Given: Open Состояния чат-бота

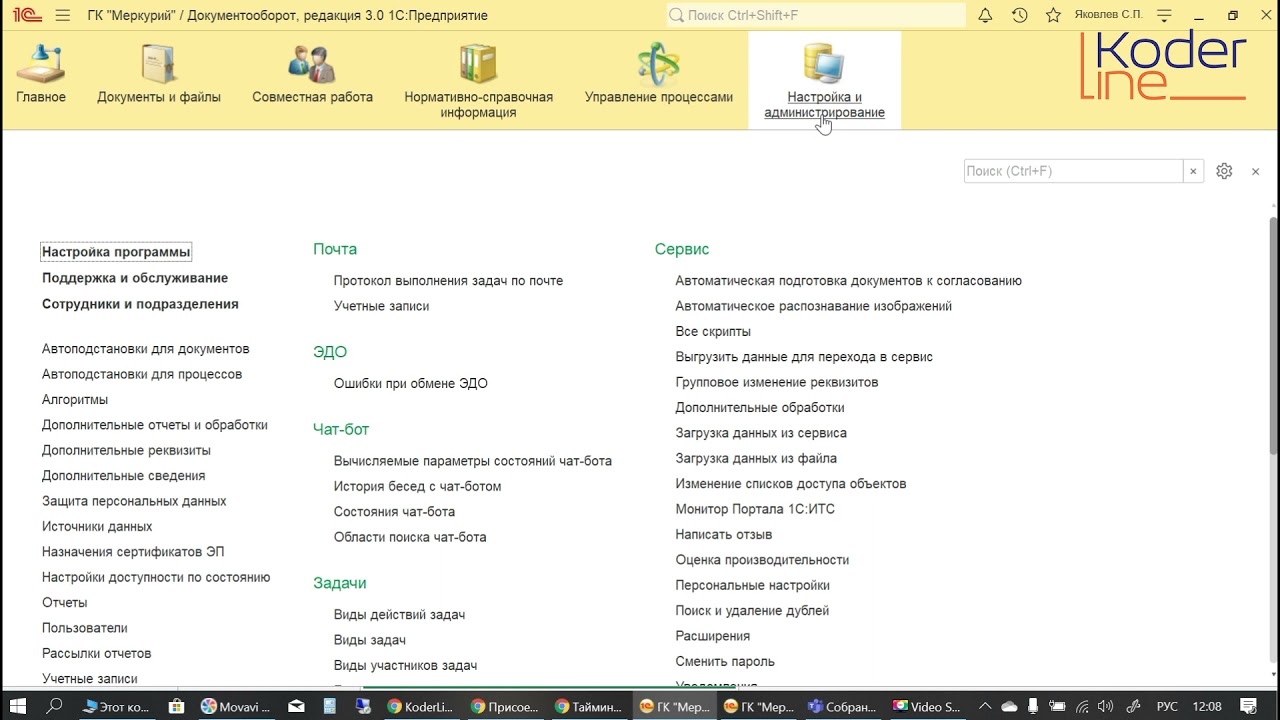Looking at the screenshot, I should 395,512.
